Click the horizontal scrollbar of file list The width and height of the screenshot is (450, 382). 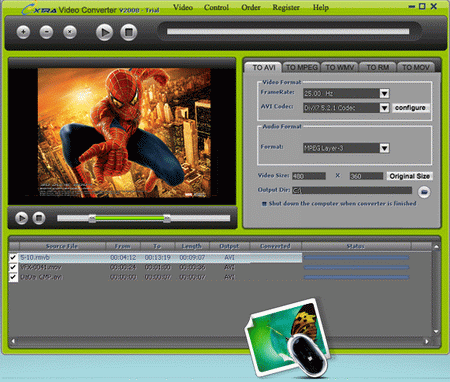220,341
